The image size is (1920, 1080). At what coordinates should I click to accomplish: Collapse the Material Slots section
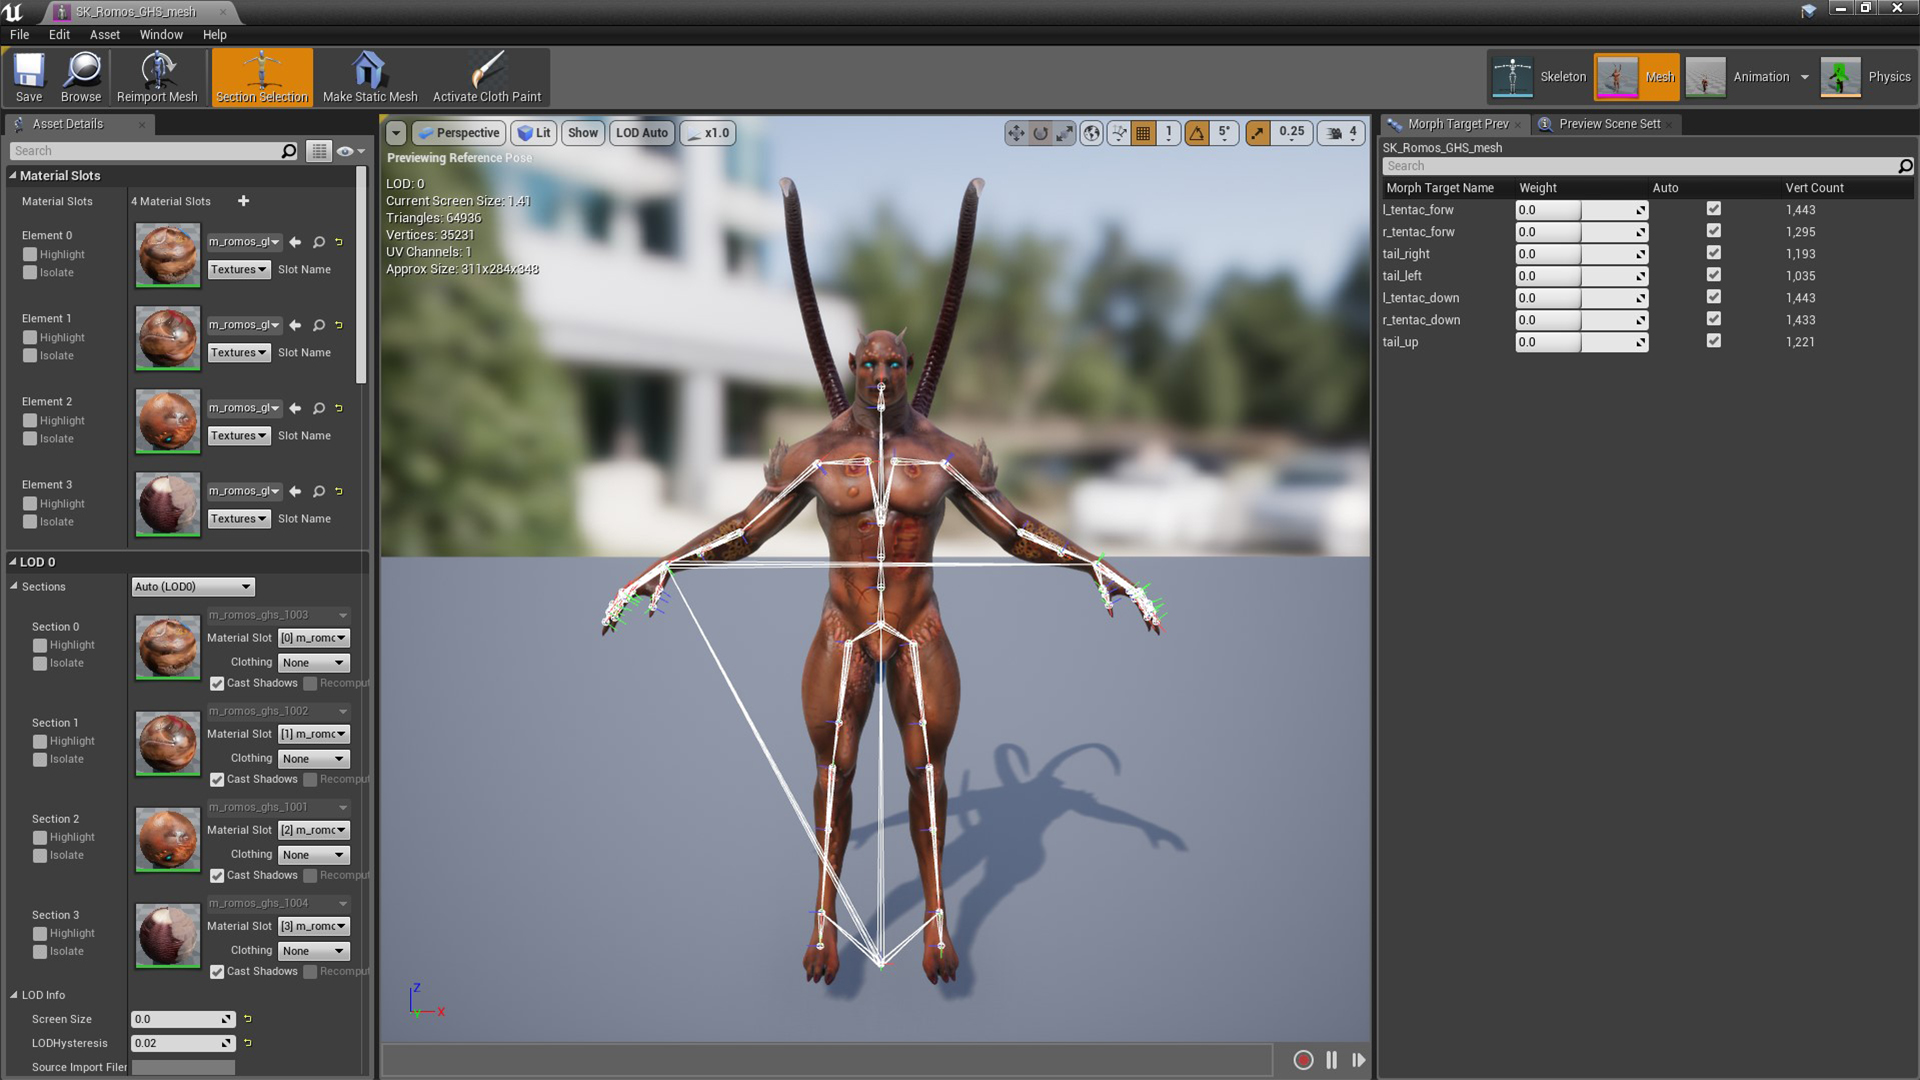point(13,176)
